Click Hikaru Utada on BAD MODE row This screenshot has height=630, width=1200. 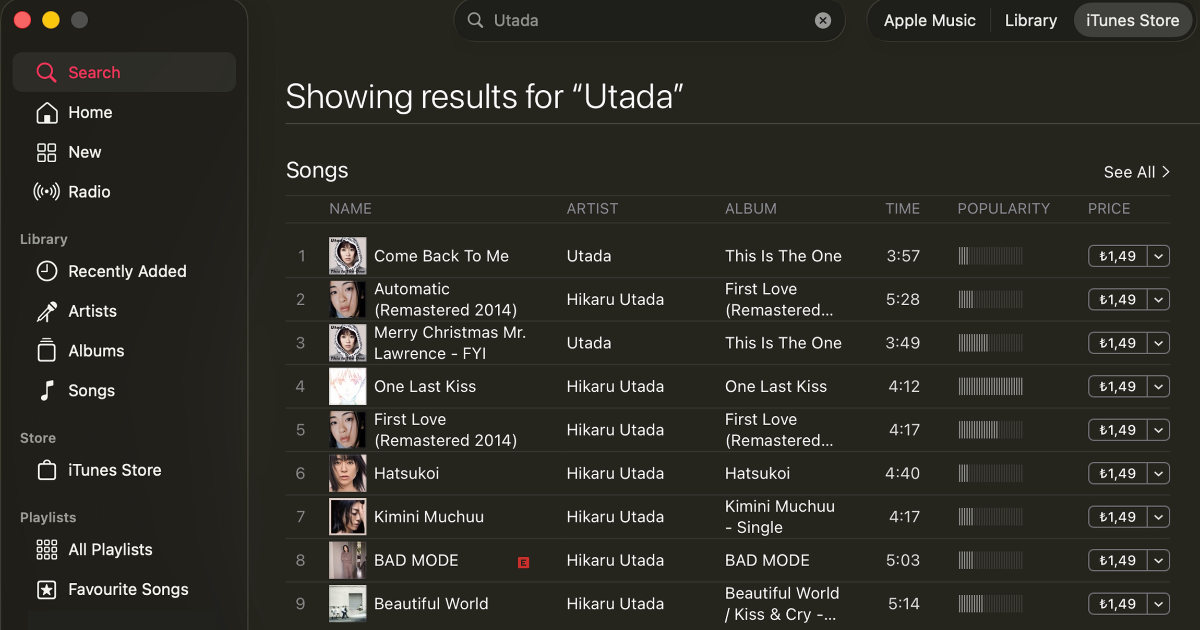tap(615, 560)
